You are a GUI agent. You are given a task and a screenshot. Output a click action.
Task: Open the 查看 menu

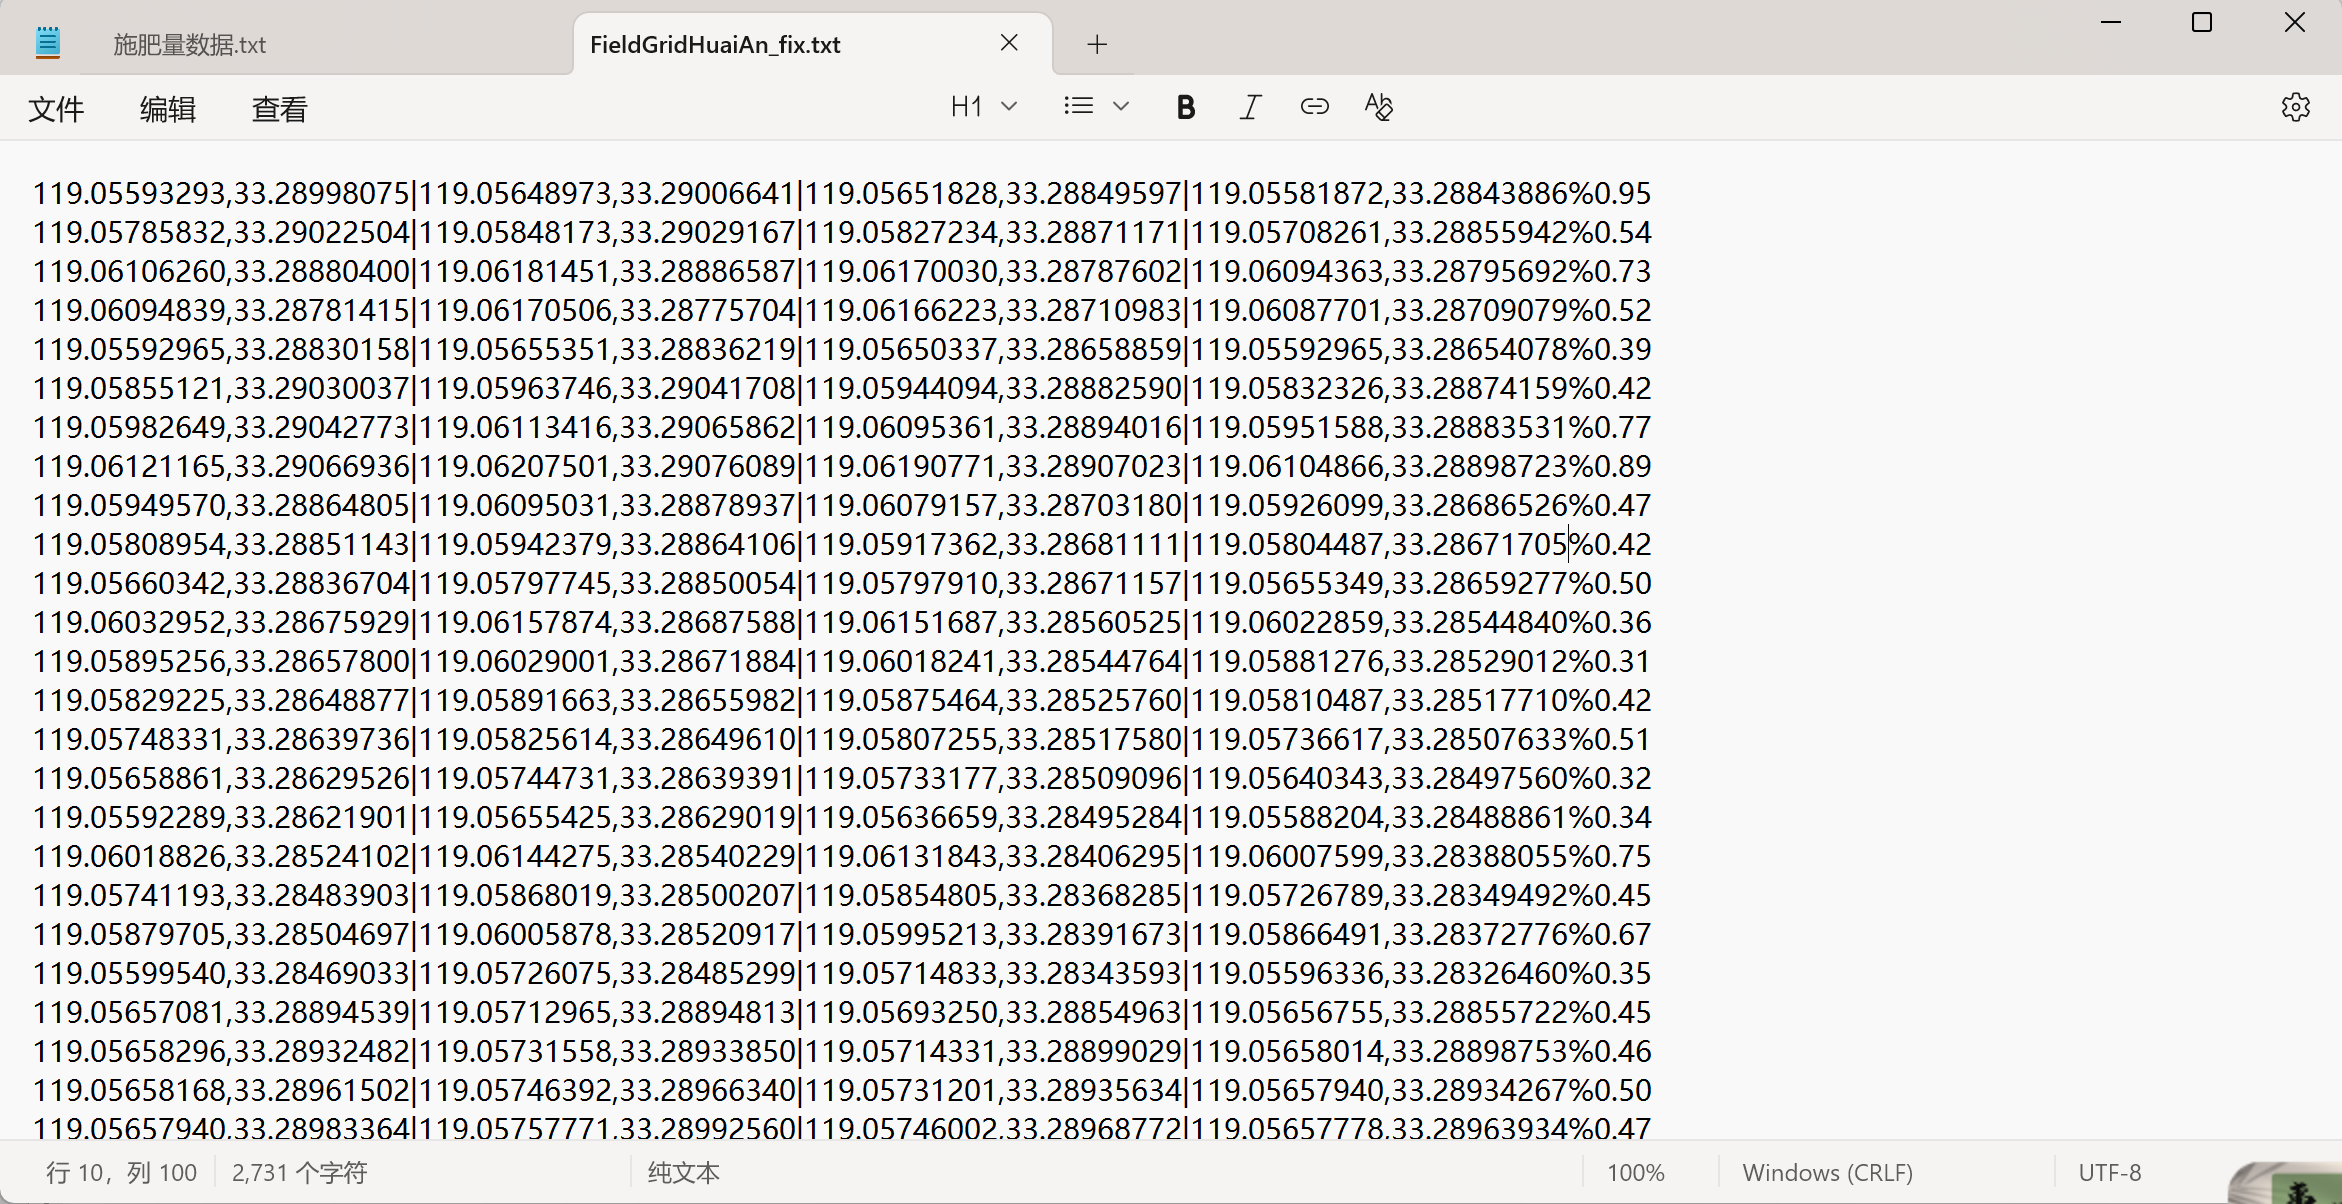coord(279,109)
